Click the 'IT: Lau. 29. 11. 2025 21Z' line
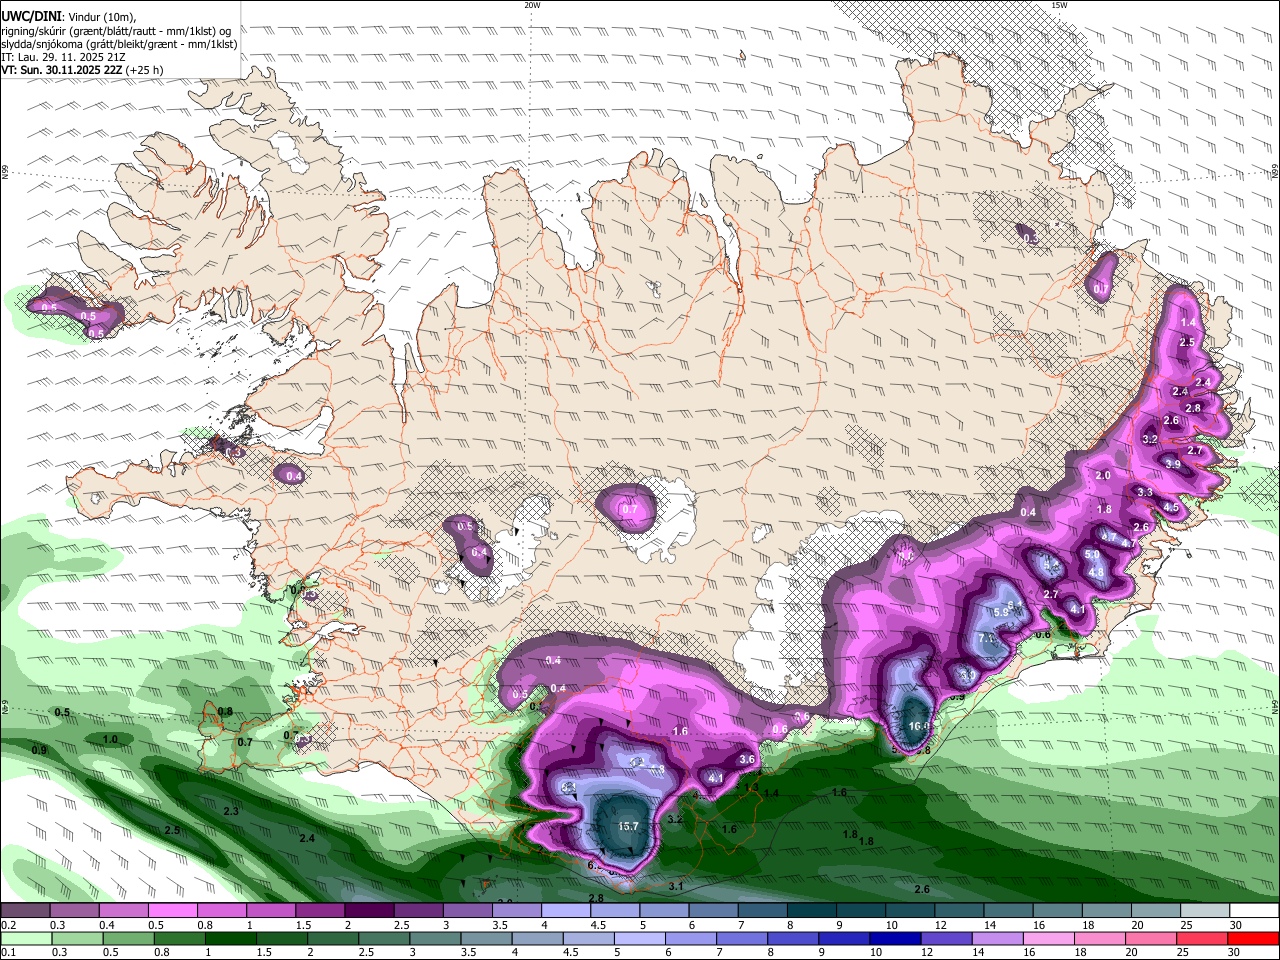 tap(62, 57)
